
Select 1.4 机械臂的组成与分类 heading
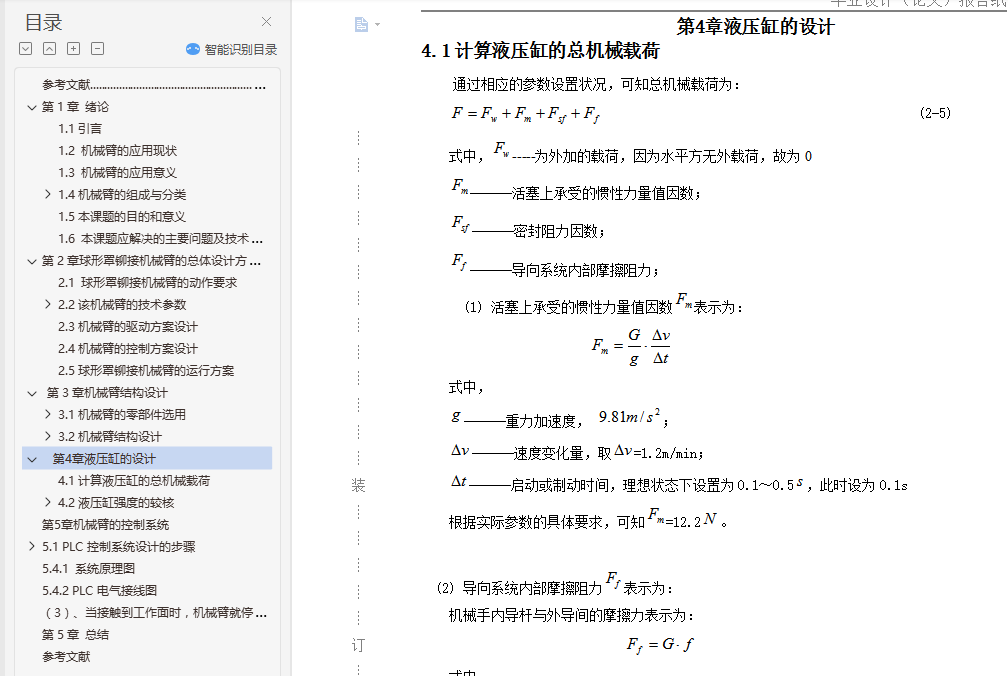click(122, 194)
